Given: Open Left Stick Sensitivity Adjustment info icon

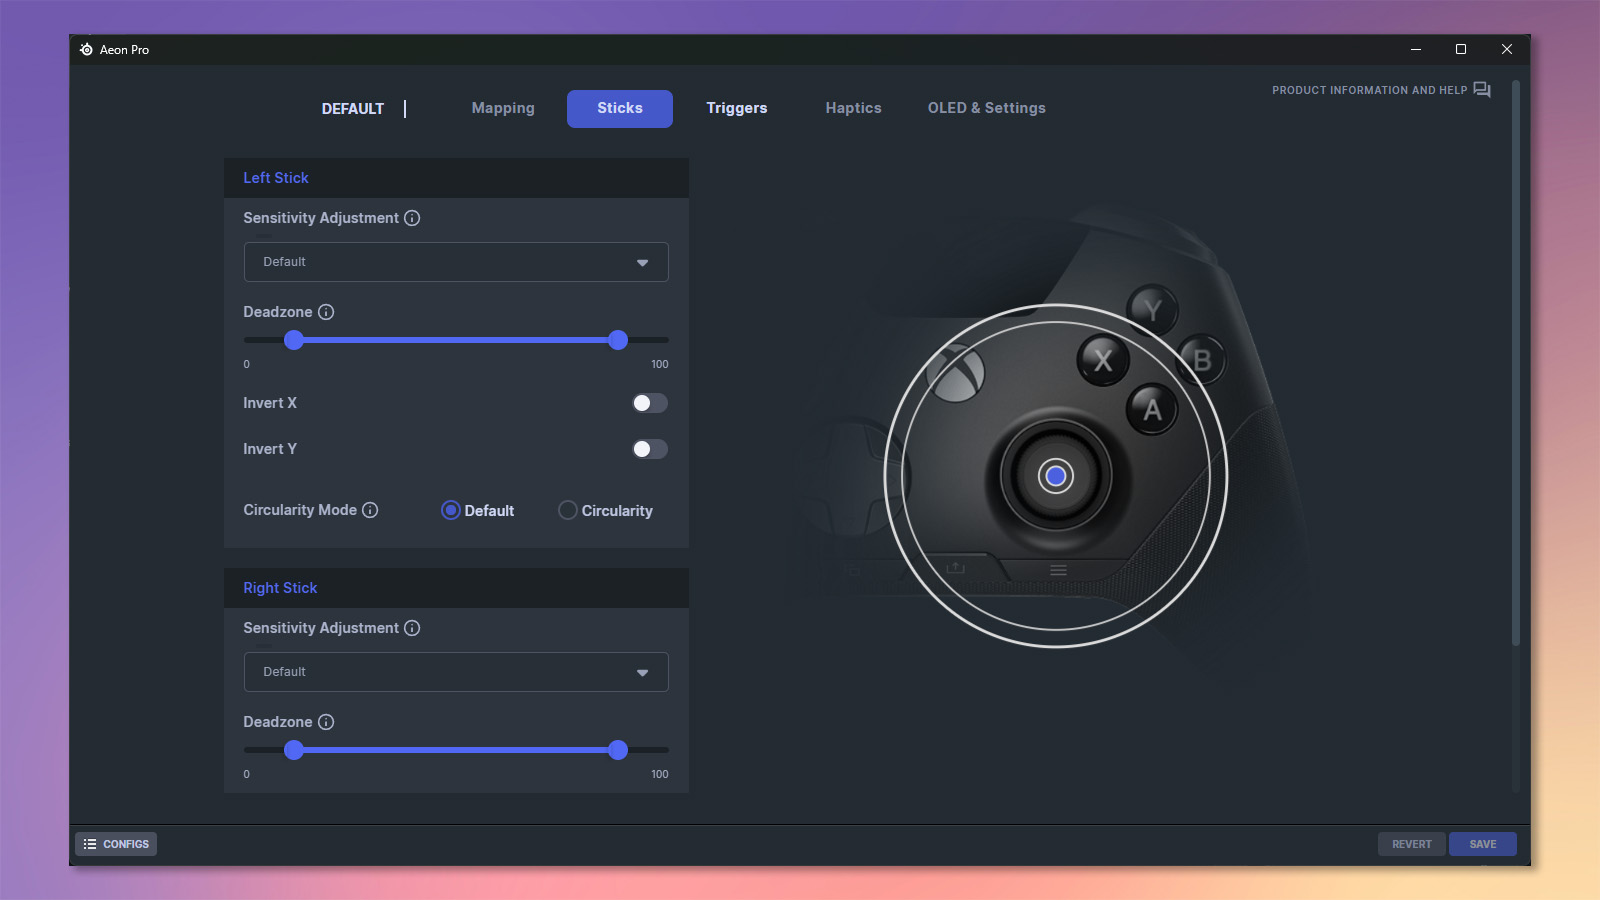Looking at the screenshot, I should coord(412,218).
